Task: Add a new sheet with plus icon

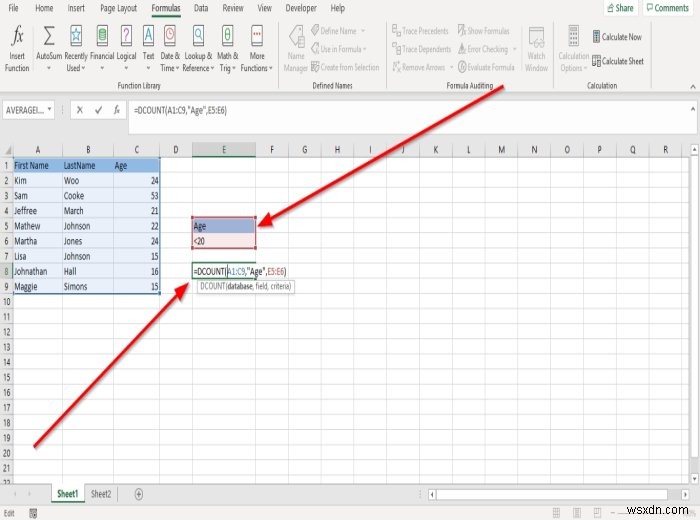Action: (139, 494)
